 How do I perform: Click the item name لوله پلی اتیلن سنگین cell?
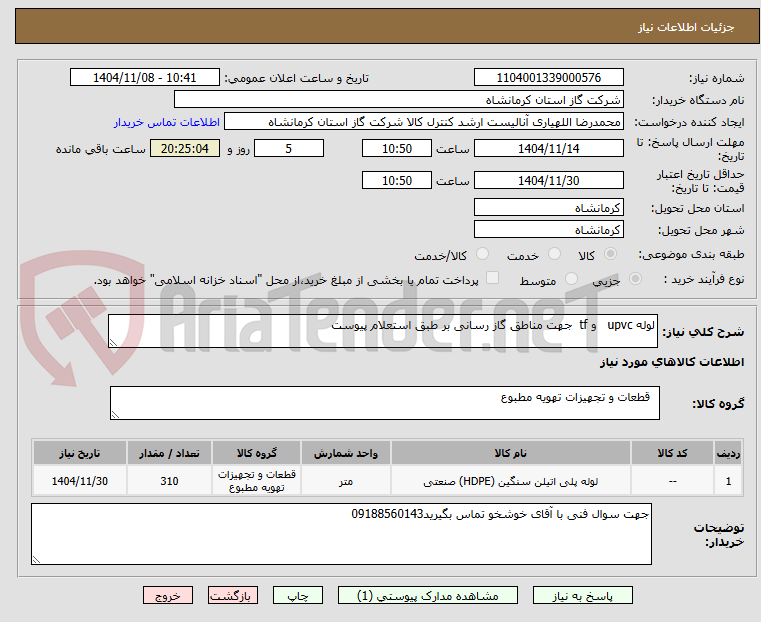[511, 481]
